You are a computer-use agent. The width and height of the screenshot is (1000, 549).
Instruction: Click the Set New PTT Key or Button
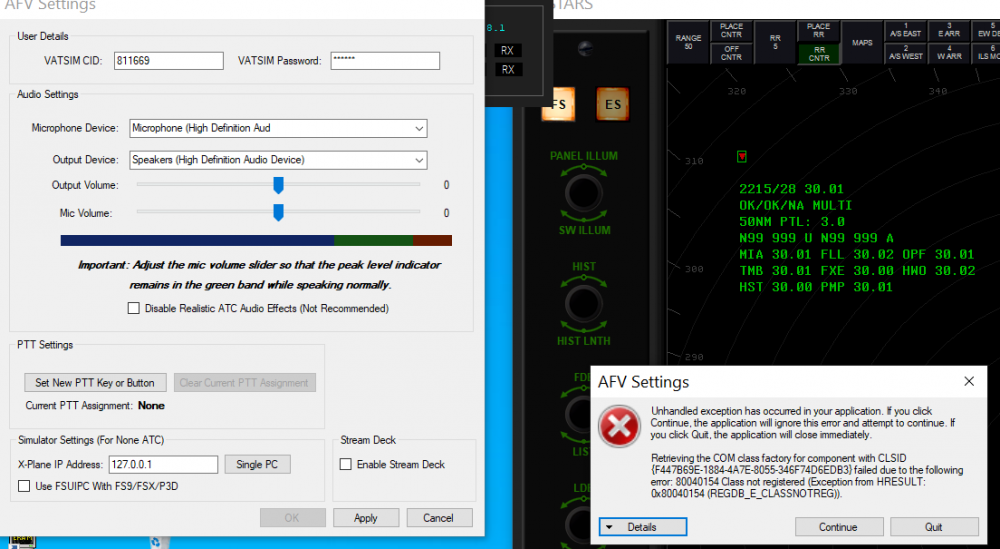pos(95,383)
